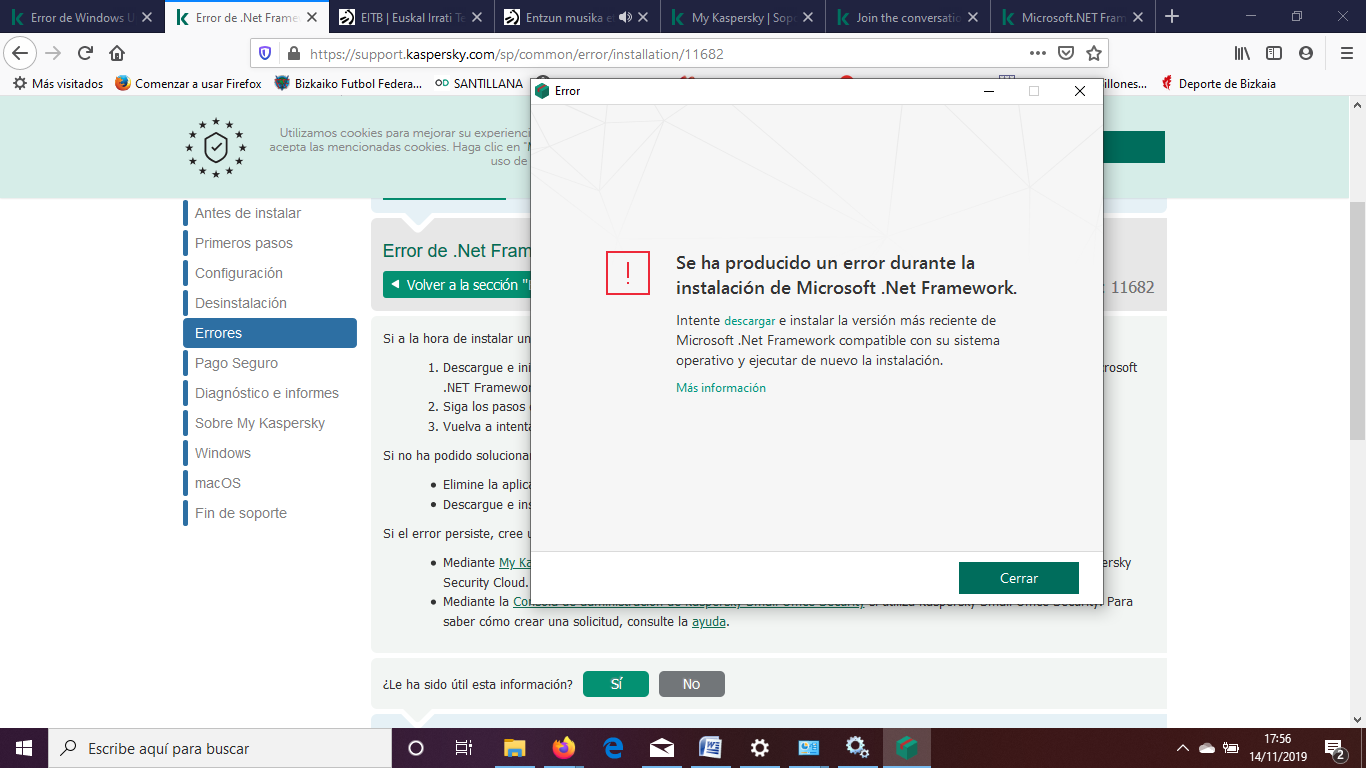
Task: Open the ayuda link on the page
Action: tap(709, 621)
